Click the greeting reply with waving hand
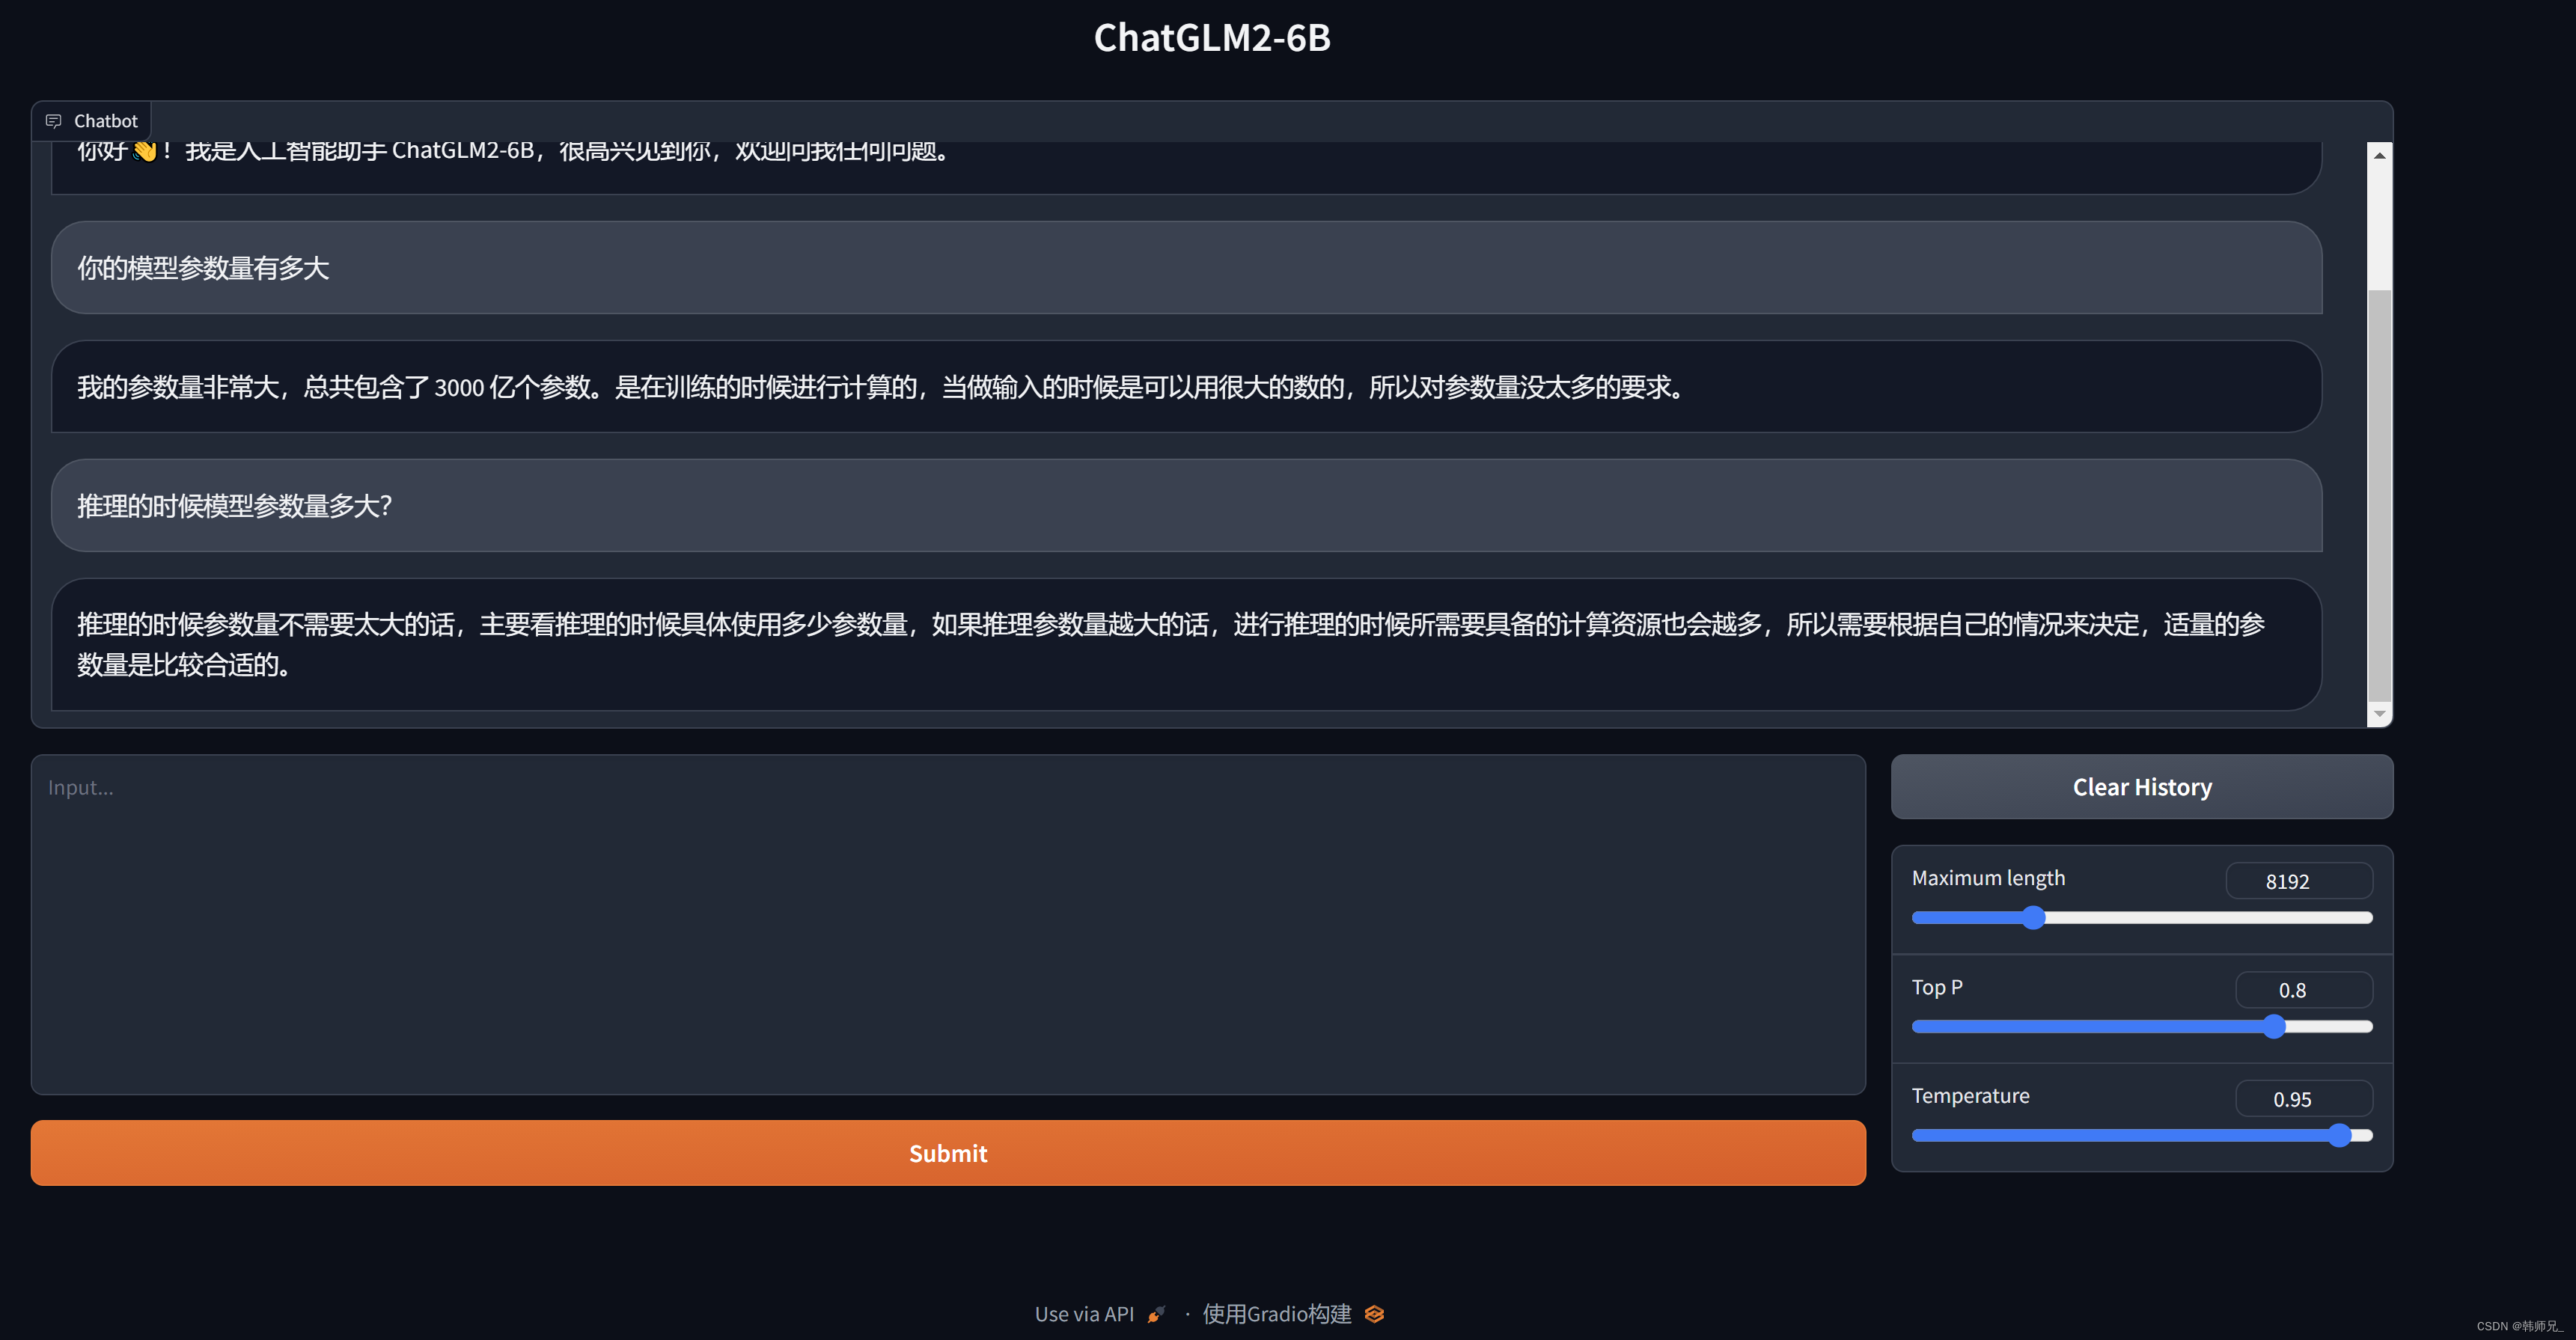Viewport: 2576px width, 1340px height. pos(1186,168)
